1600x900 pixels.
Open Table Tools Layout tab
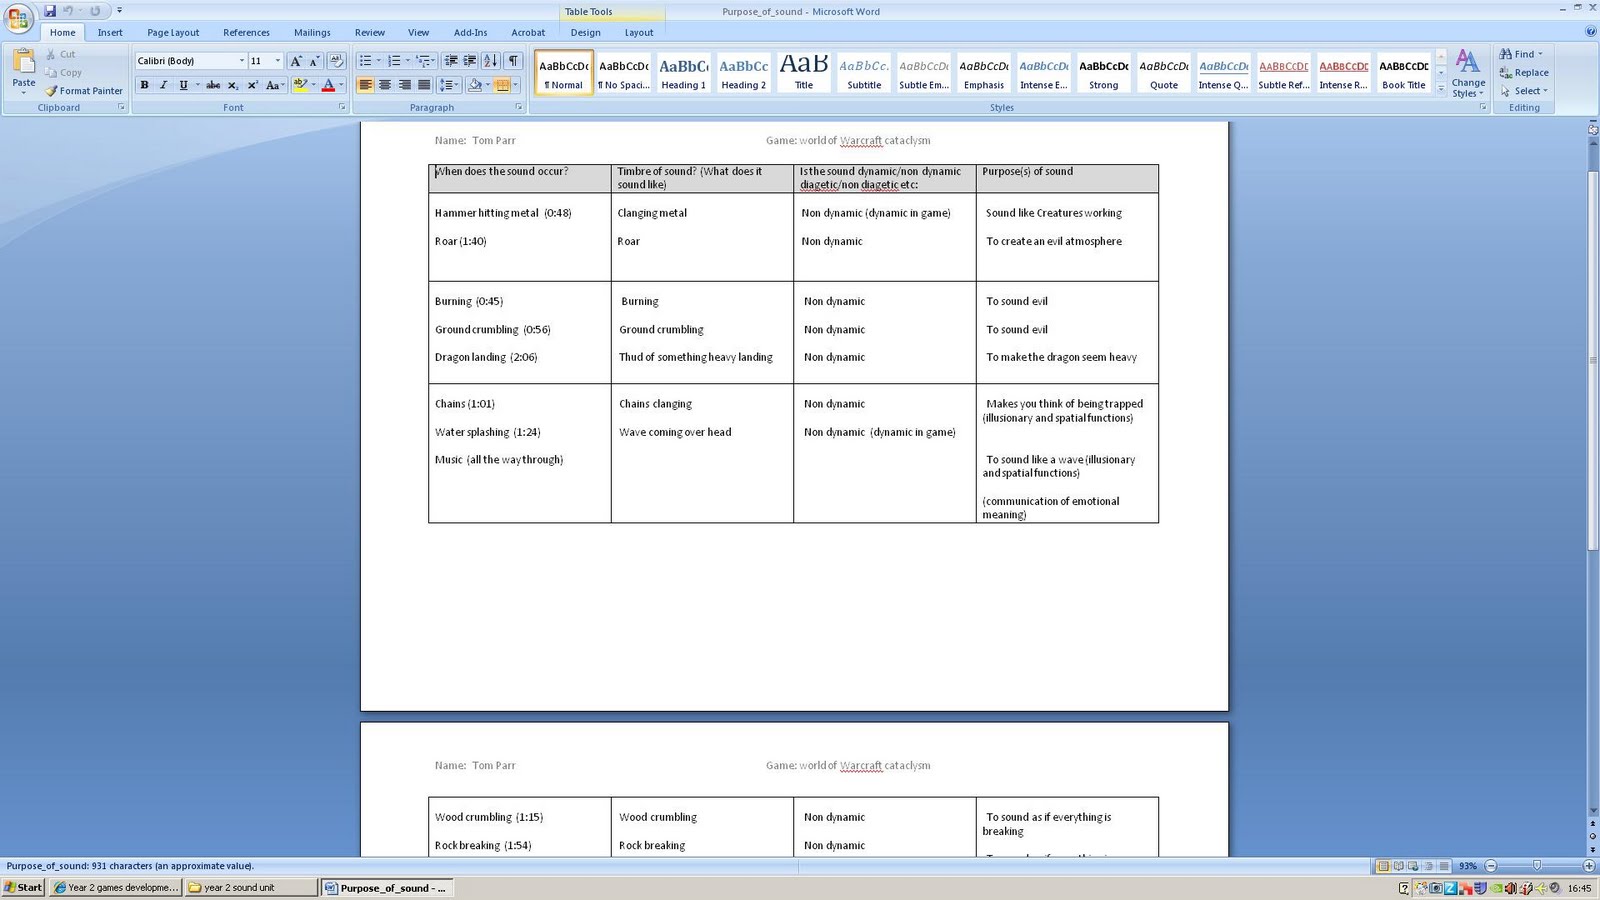pyautogui.click(x=639, y=32)
